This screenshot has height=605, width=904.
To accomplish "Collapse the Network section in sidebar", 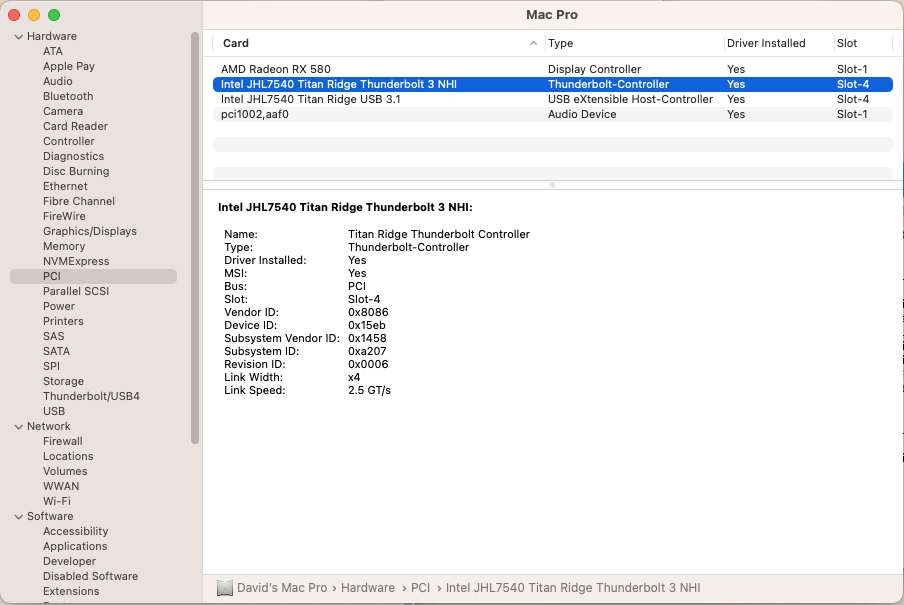I will 18,427.
